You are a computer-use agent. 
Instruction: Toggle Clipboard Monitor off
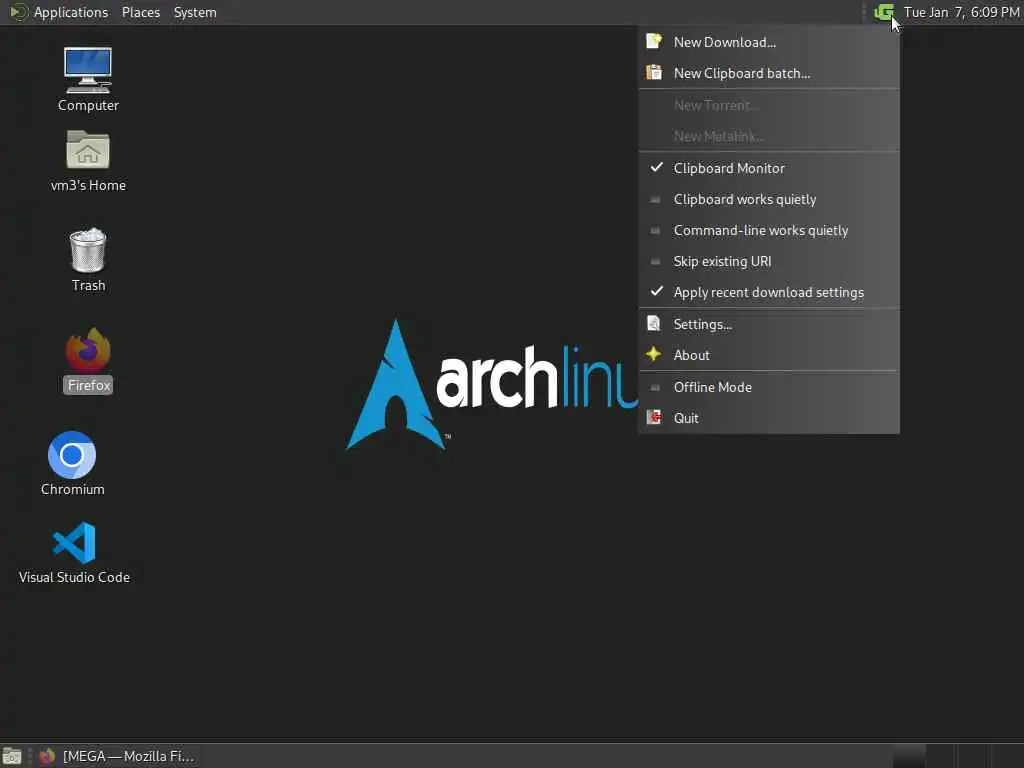769,168
